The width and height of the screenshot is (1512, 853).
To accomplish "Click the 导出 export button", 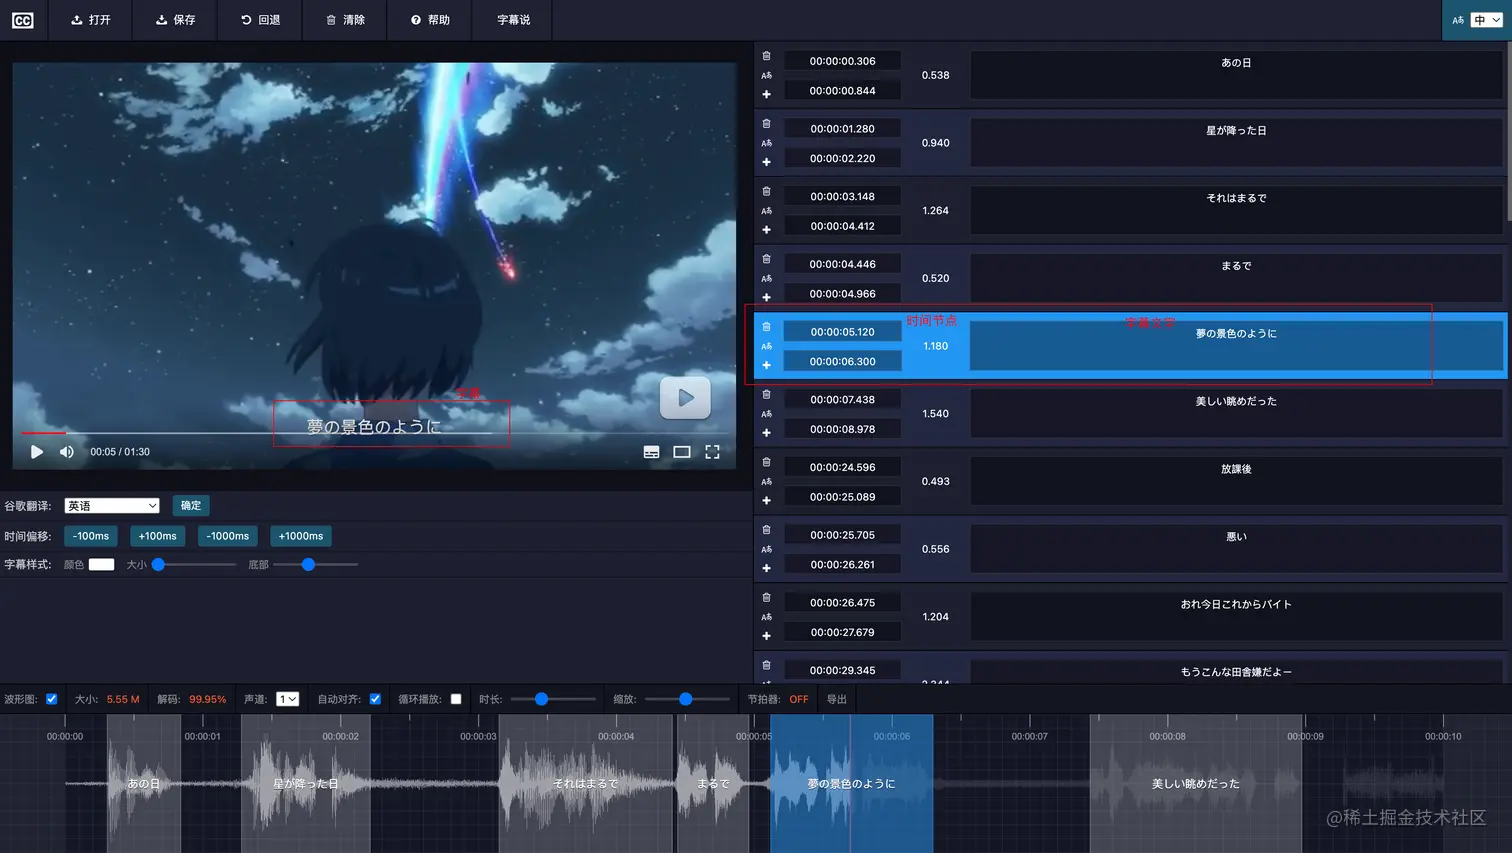I will (x=837, y=699).
